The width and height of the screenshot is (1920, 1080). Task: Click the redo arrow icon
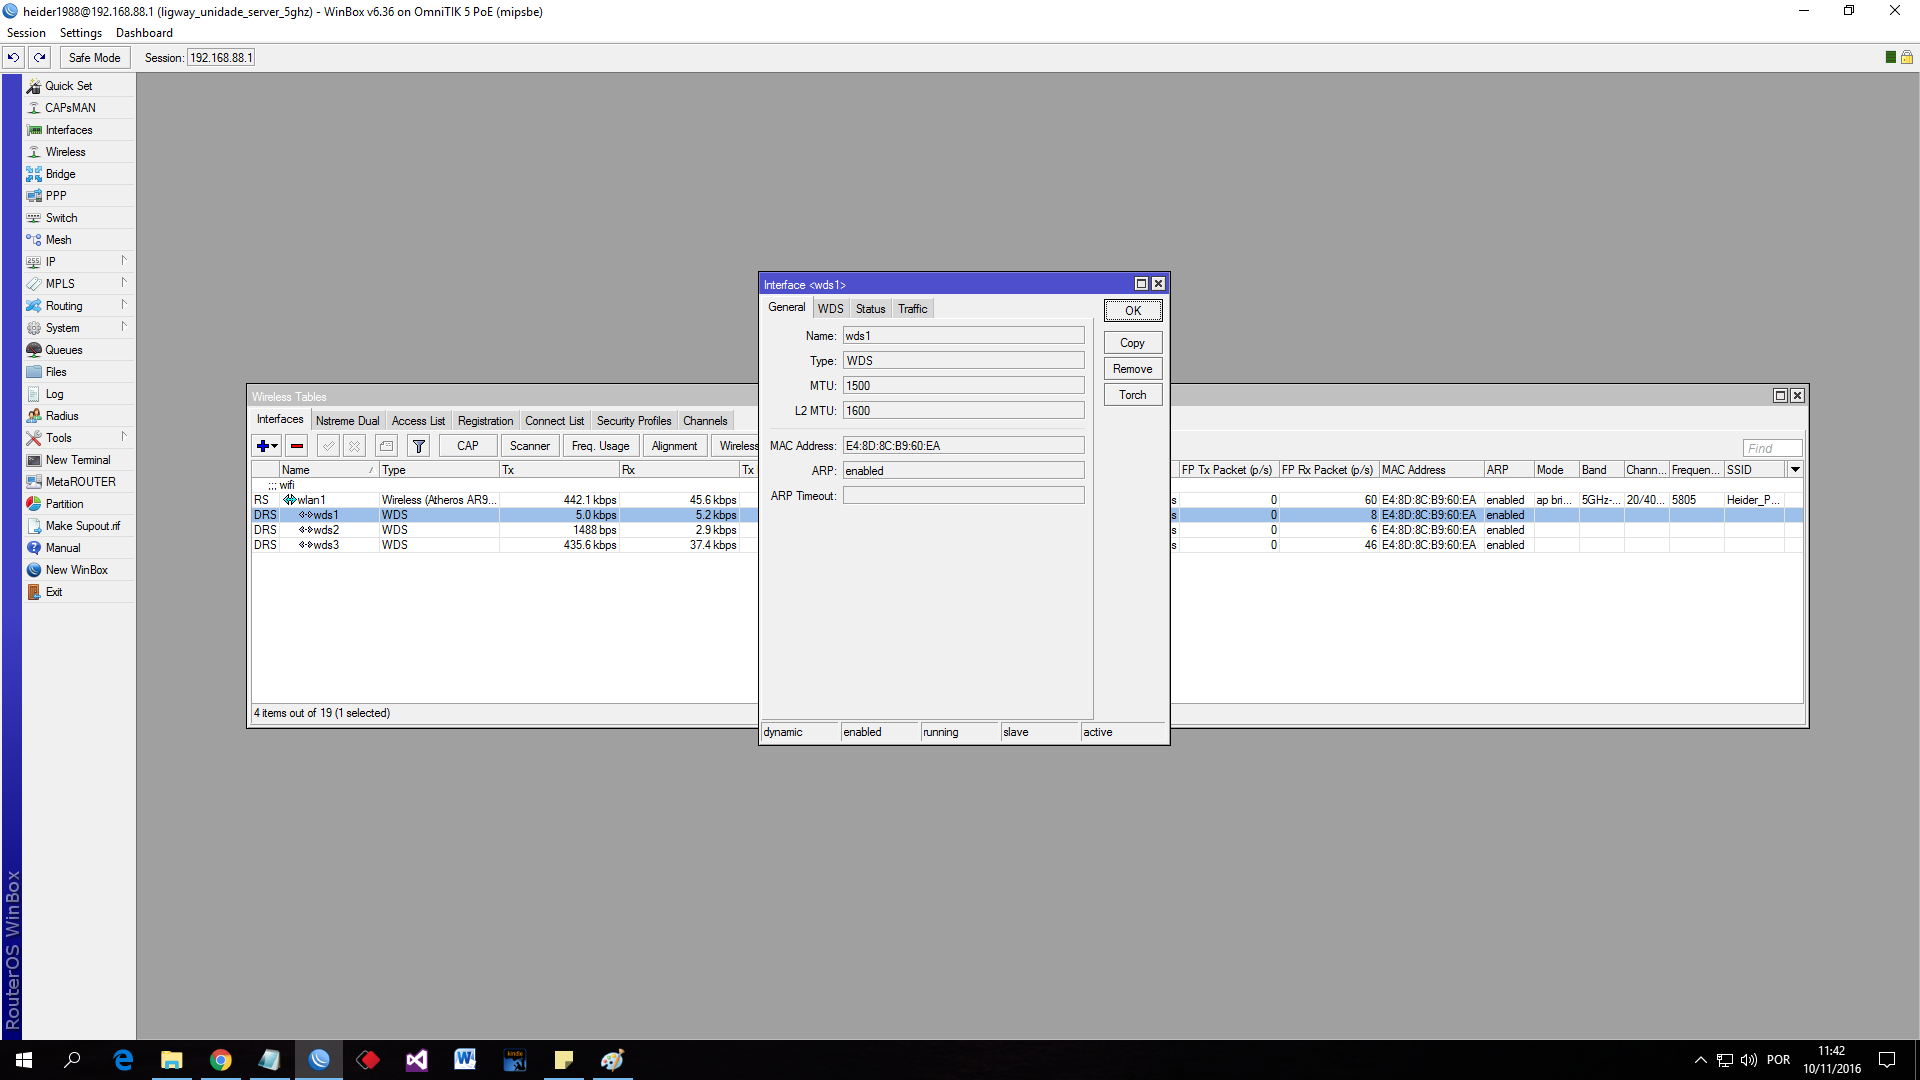pos(40,57)
